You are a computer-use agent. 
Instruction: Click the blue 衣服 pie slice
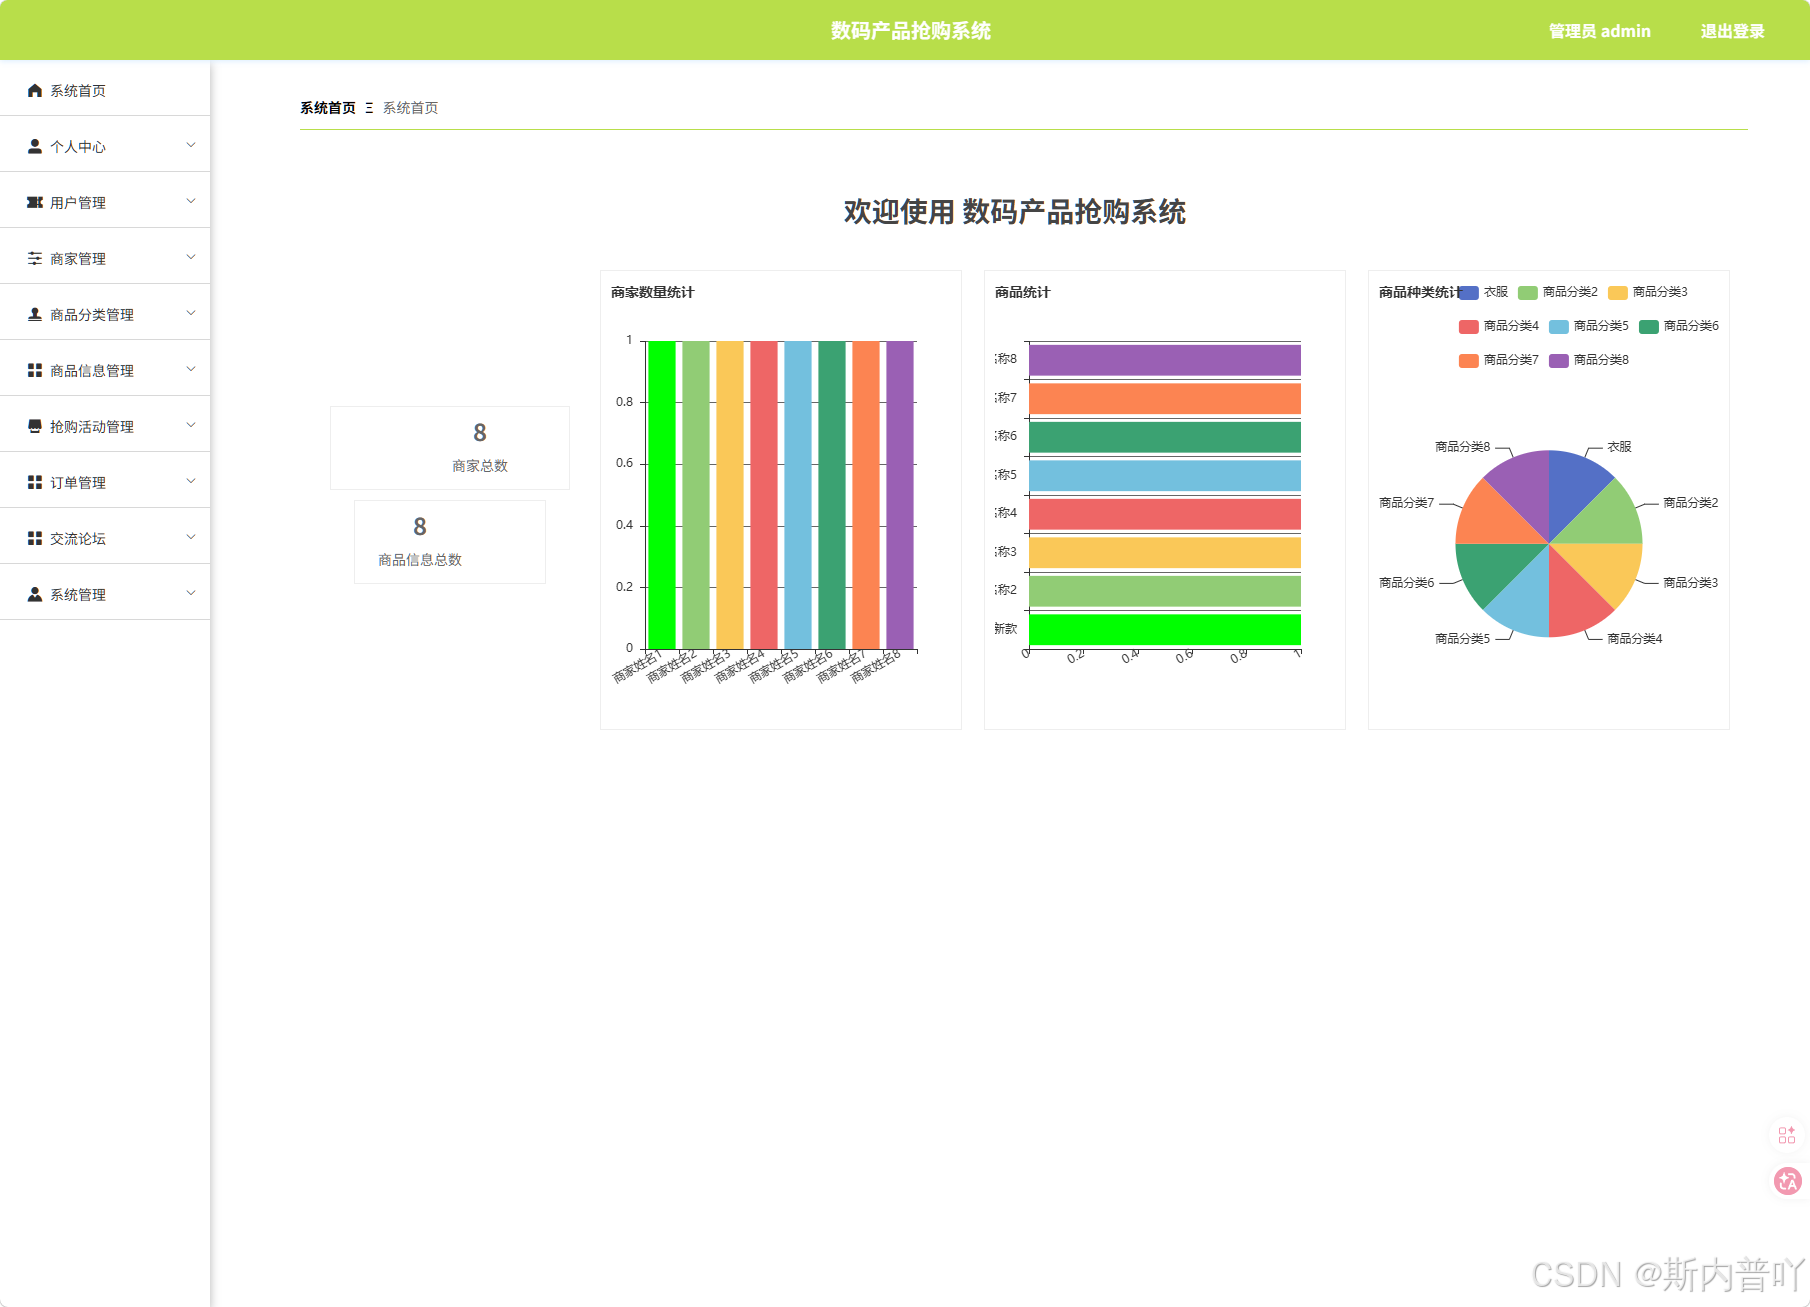[1574, 485]
